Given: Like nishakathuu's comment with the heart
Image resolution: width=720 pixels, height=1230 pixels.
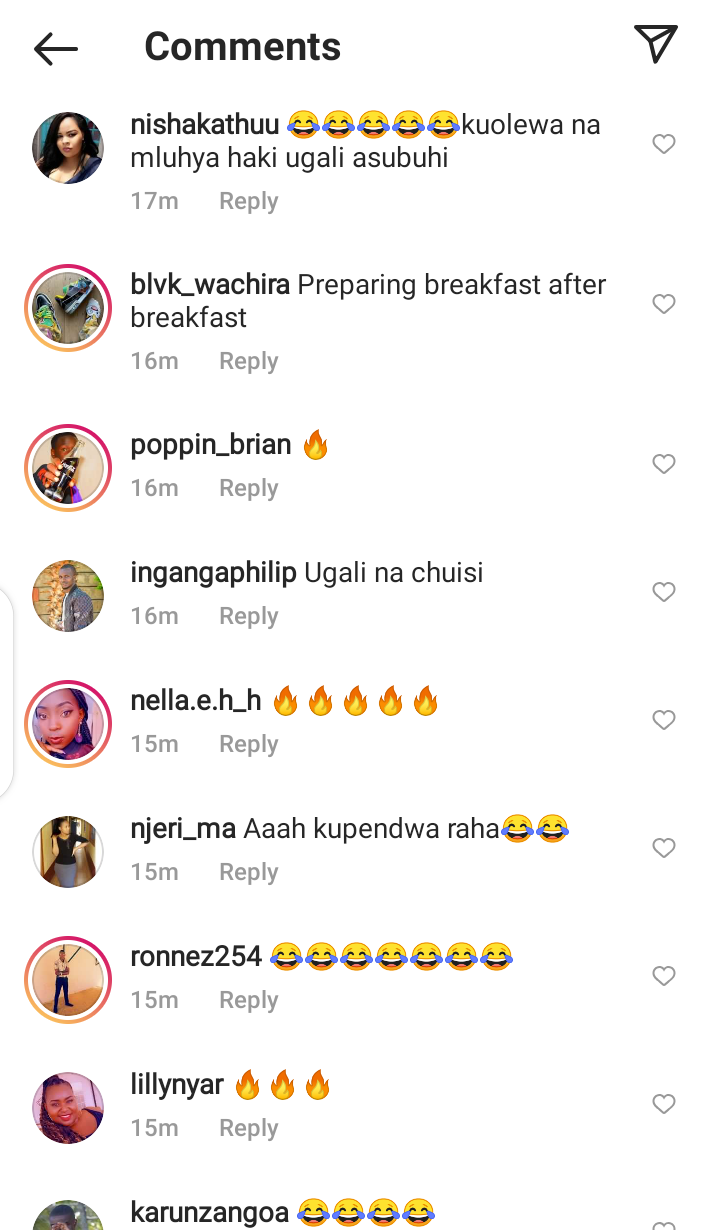Looking at the screenshot, I should pyautogui.click(x=664, y=144).
